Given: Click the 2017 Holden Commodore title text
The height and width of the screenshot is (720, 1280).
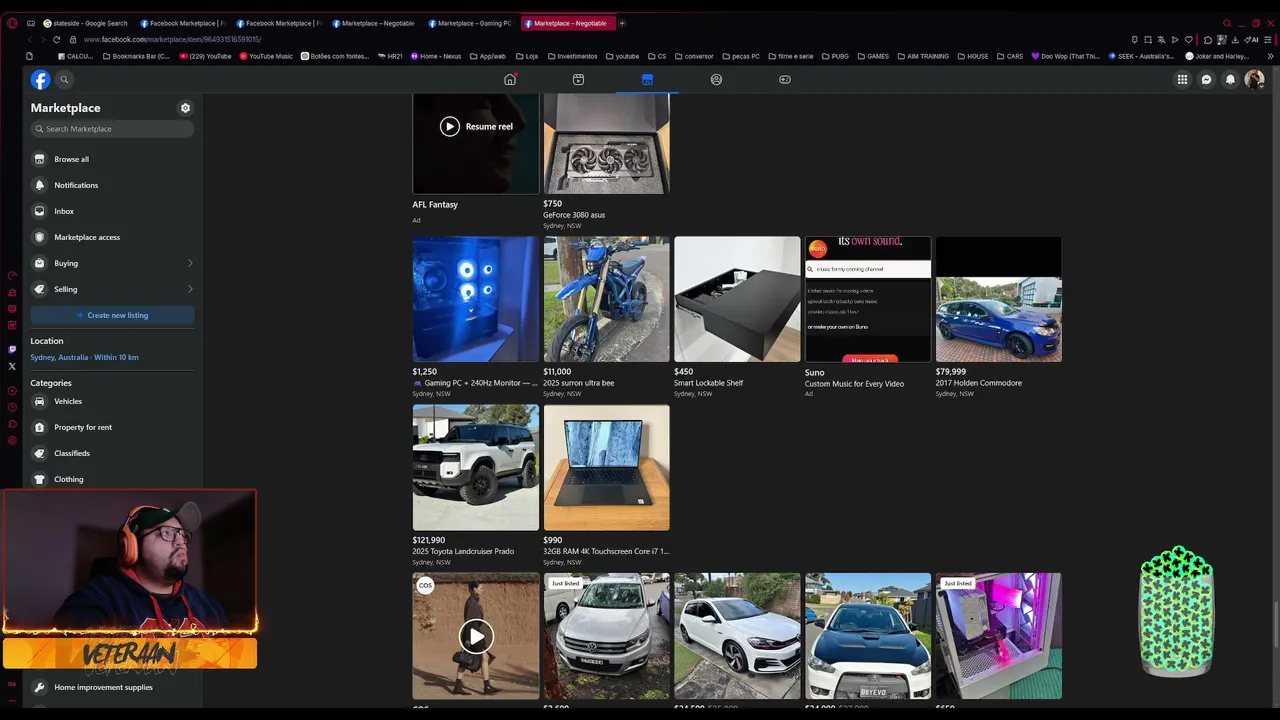Looking at the screenshot, I should point(979,383).
